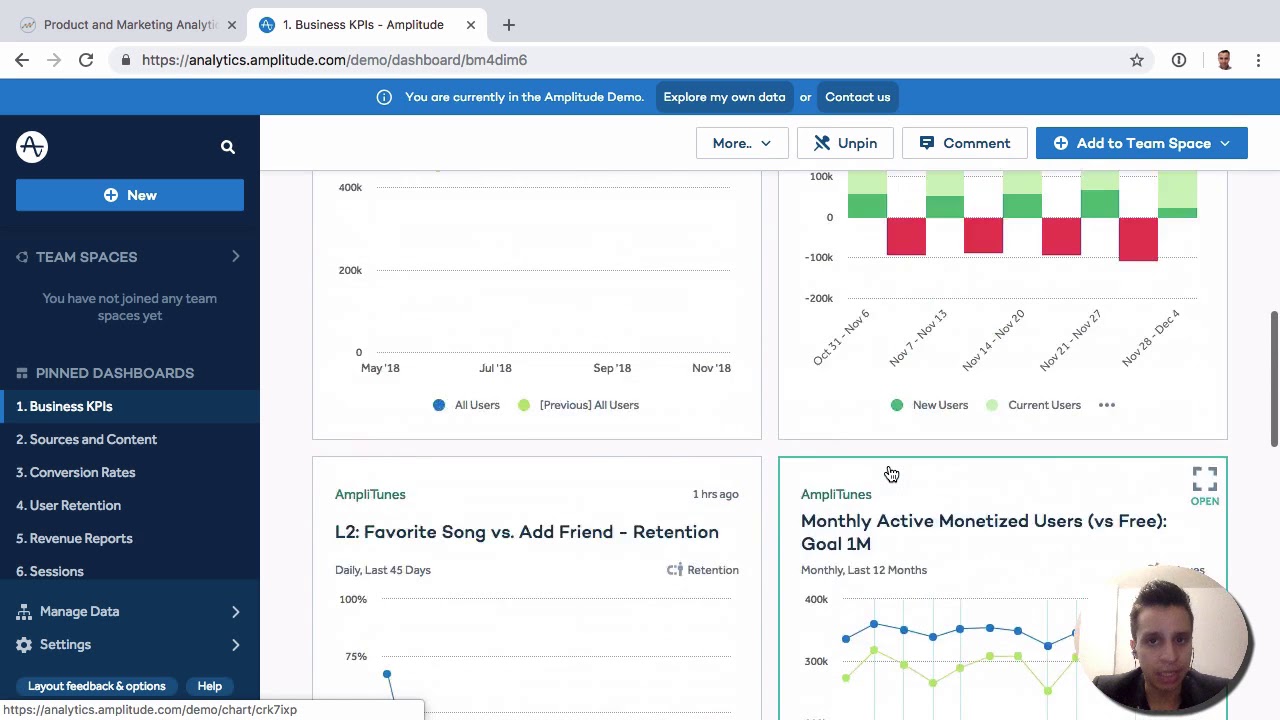Toggle the All Users legend series
Viewport: 1280px width, 720px height.
[476, 405]
